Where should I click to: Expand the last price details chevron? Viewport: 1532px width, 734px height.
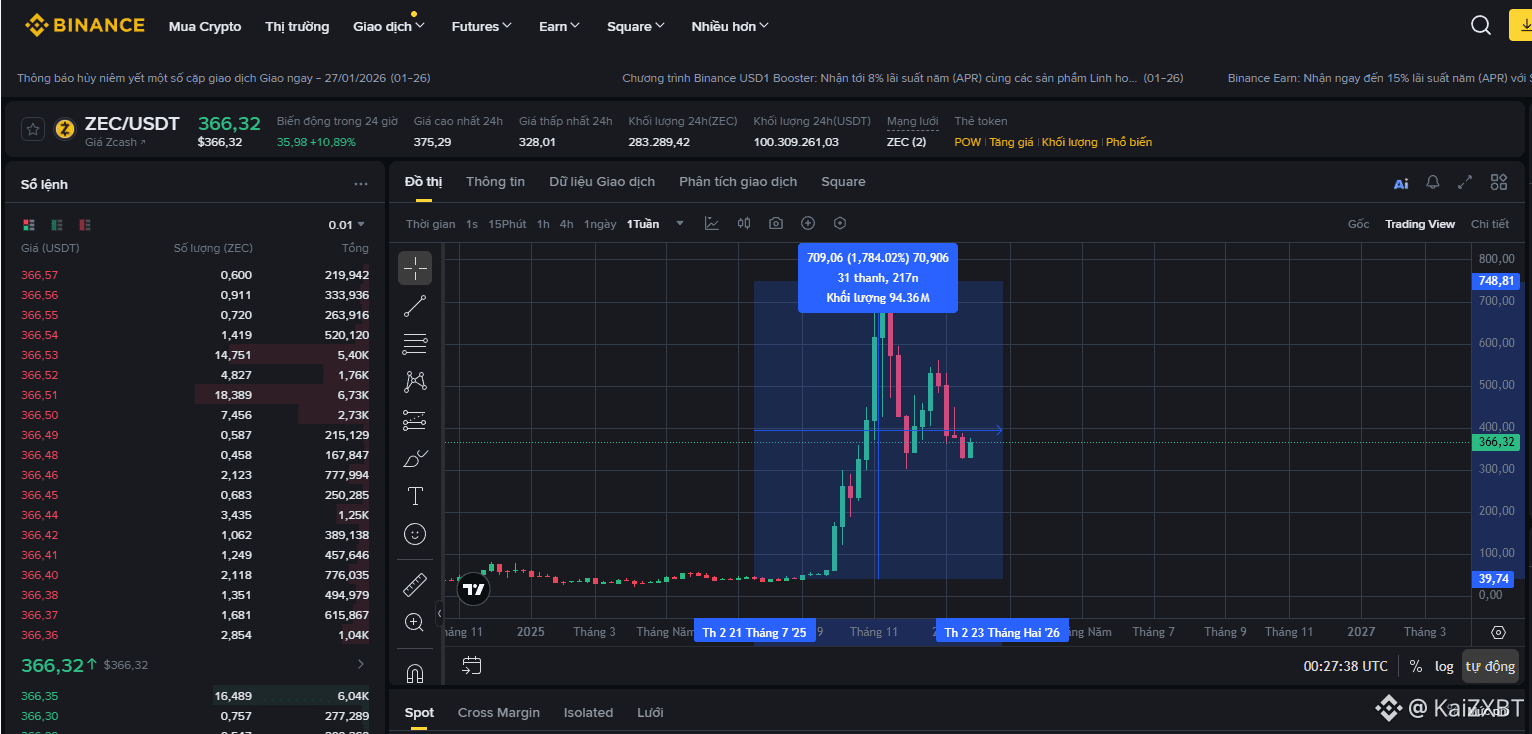click(x=361, y=665)
